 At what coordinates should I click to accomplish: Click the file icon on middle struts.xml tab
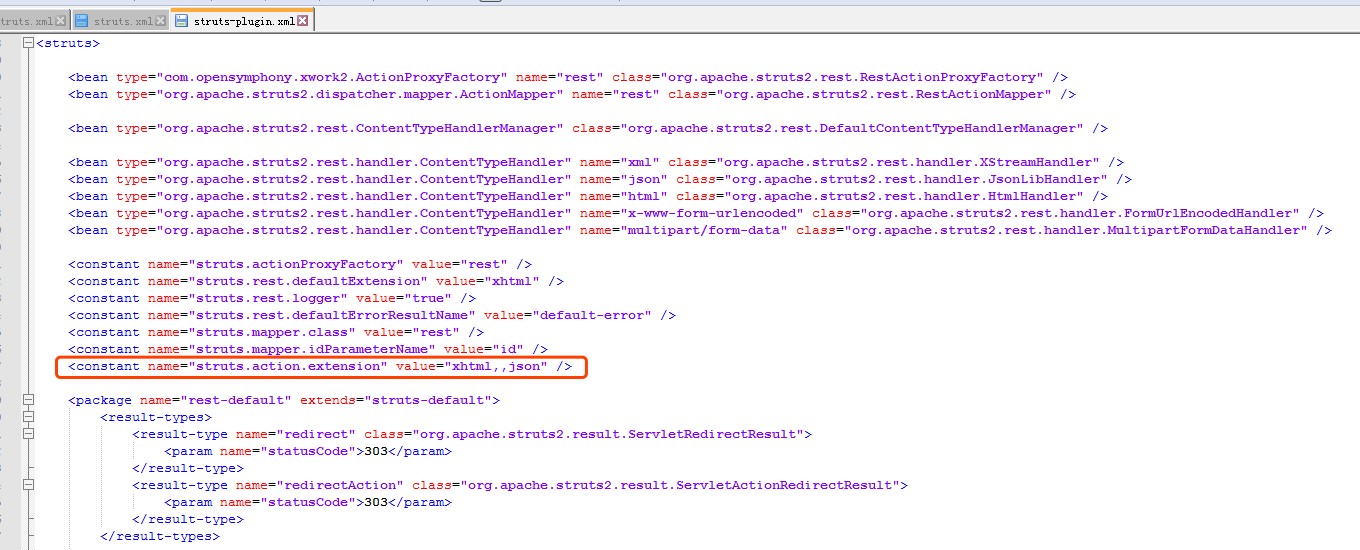click(x=82, y=20)
